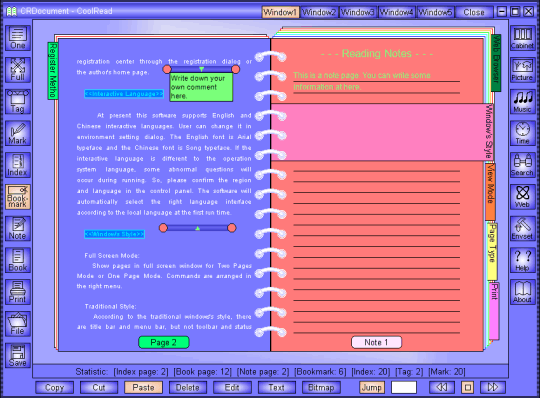Switch to Window1 tab
Viewport: 540px width, 398px height.
[280, 12]
